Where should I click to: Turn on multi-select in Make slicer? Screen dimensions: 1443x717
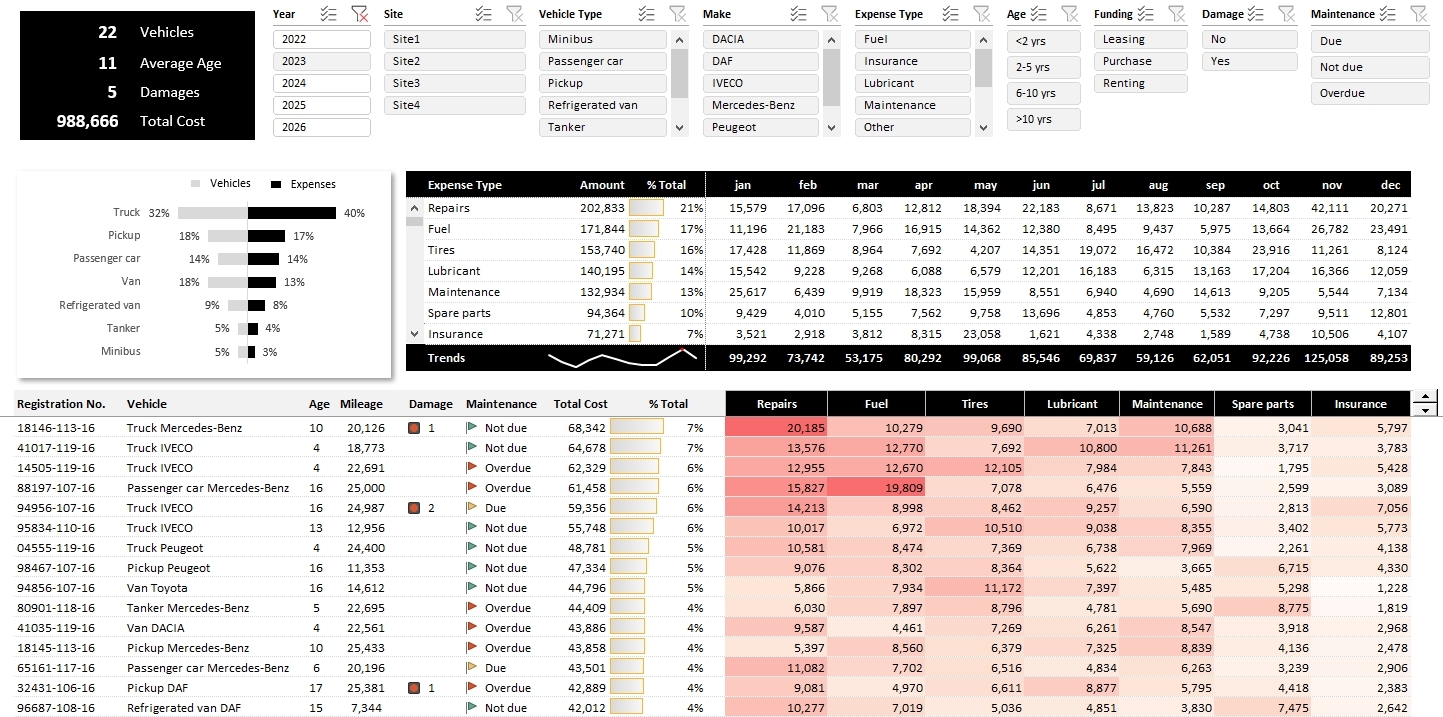798,14
